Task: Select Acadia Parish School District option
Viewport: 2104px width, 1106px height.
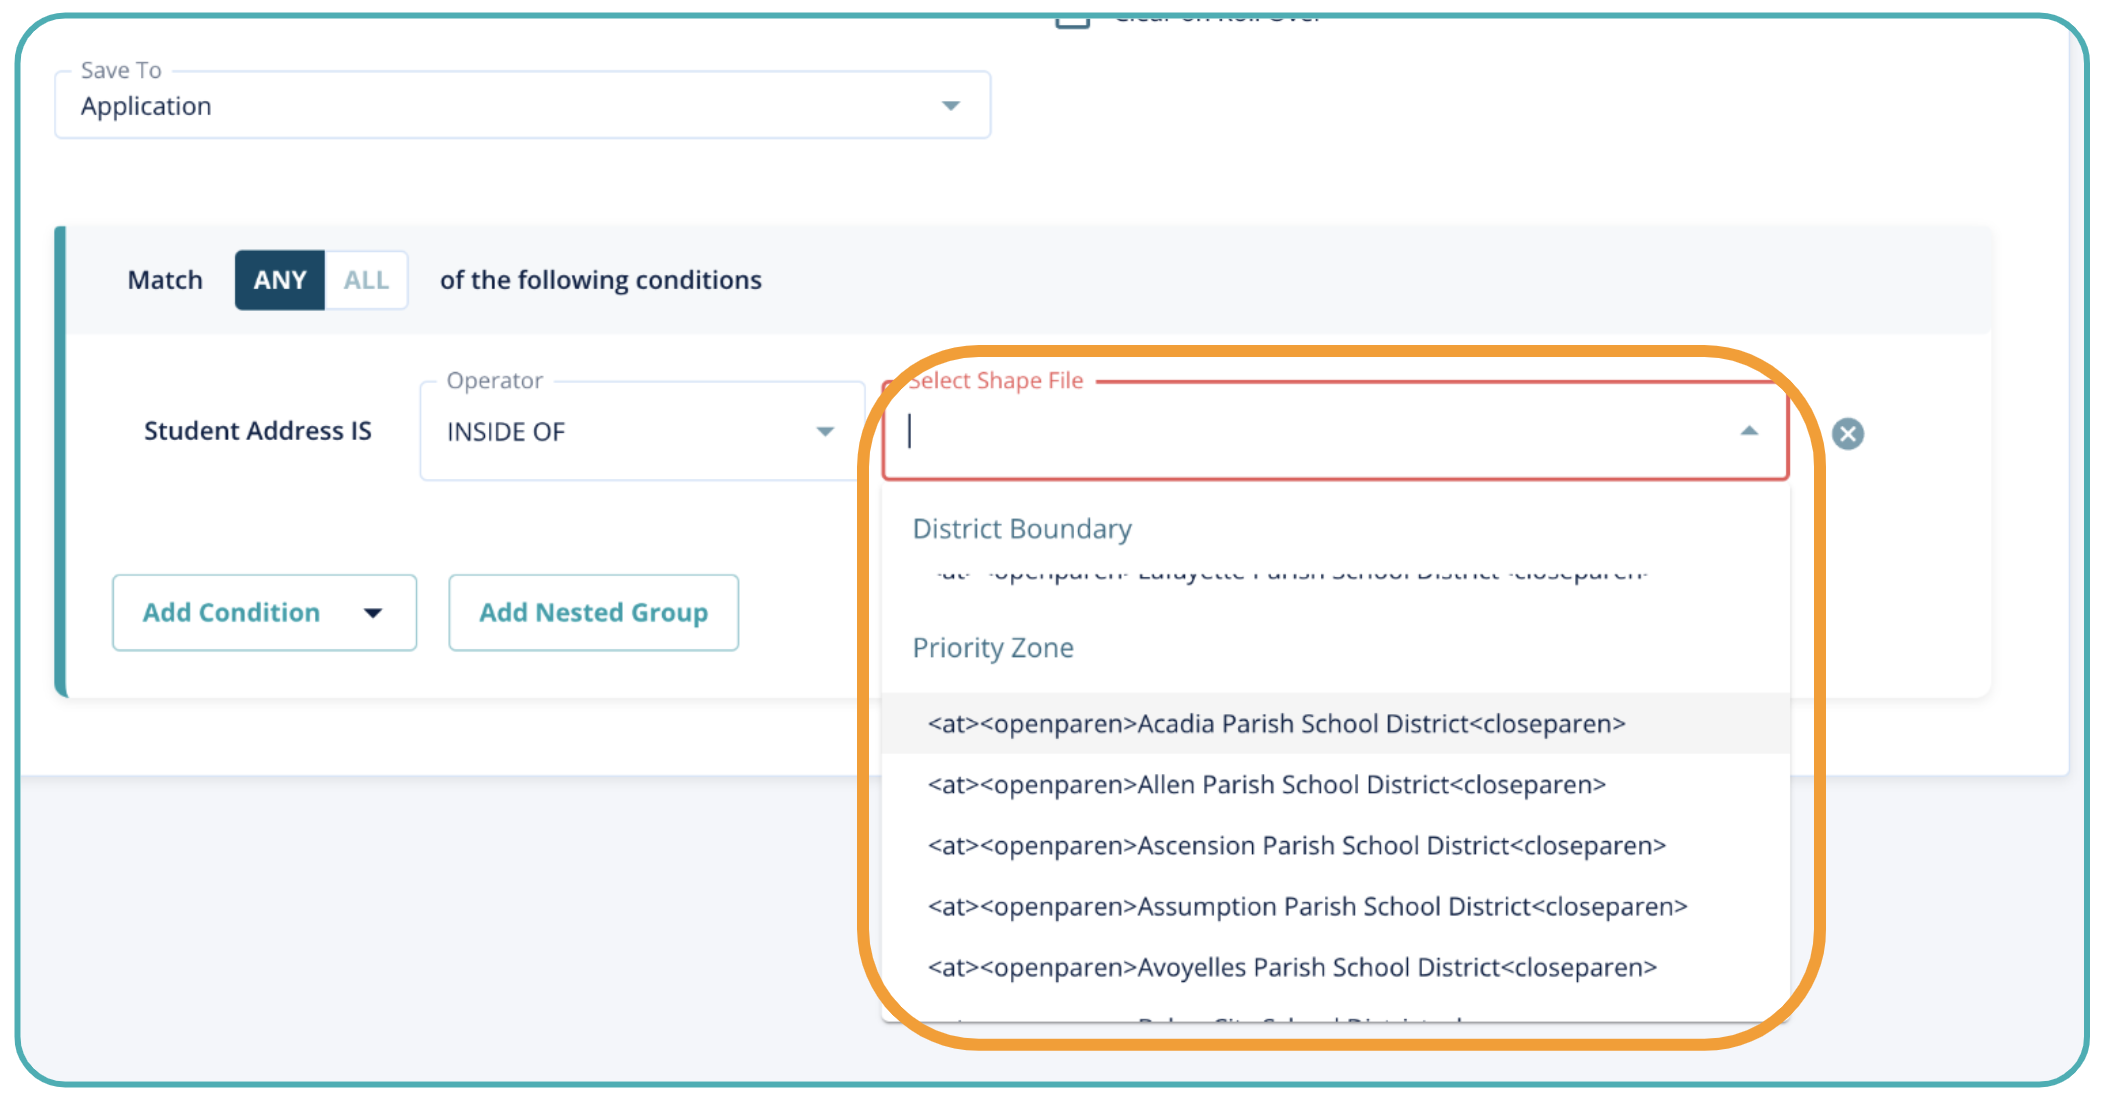Action: (x=1276, y=723)
